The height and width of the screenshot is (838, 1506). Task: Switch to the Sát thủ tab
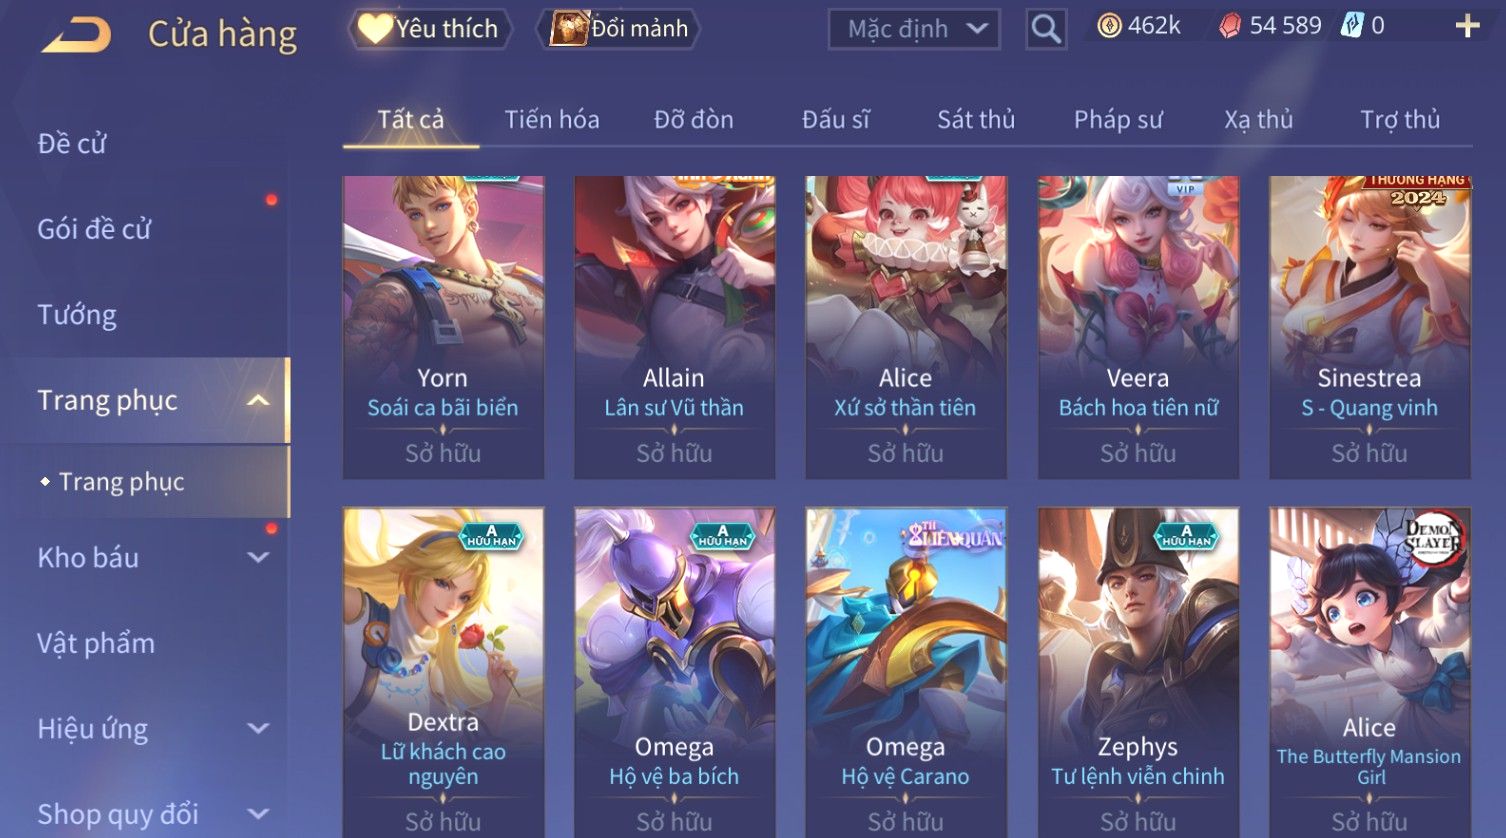pyautogui.click(x=976, y=120)
